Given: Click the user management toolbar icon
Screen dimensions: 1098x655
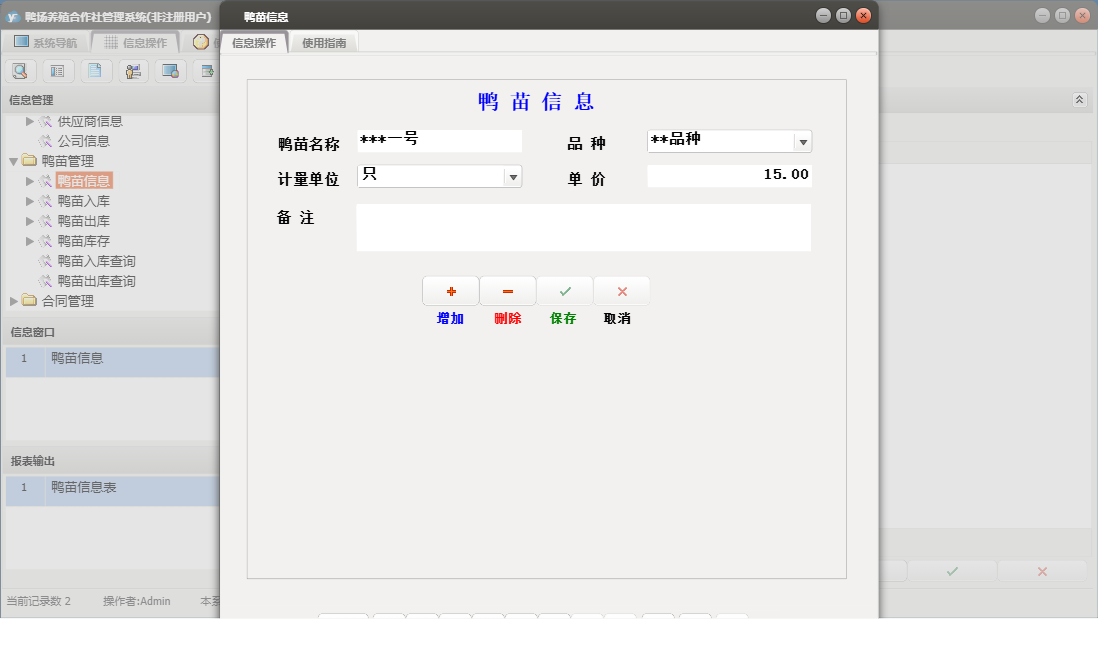Looking at the screenshot, I should [132, 70].
